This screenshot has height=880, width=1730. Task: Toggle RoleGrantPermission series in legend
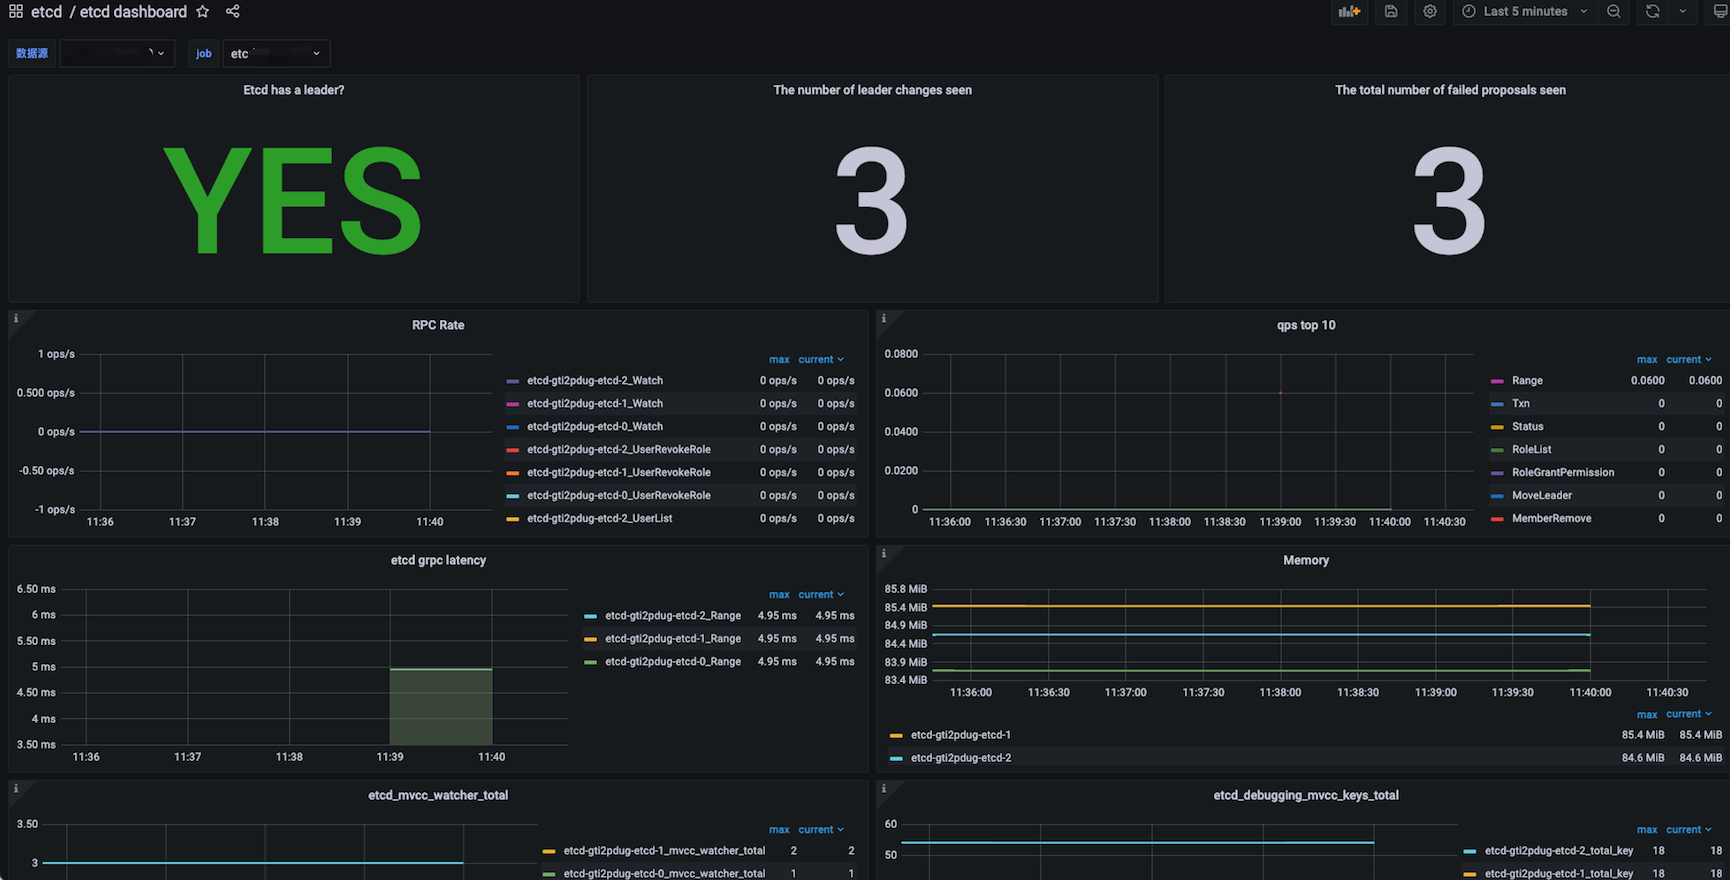pyautogui.click(x=1563, y=473)
